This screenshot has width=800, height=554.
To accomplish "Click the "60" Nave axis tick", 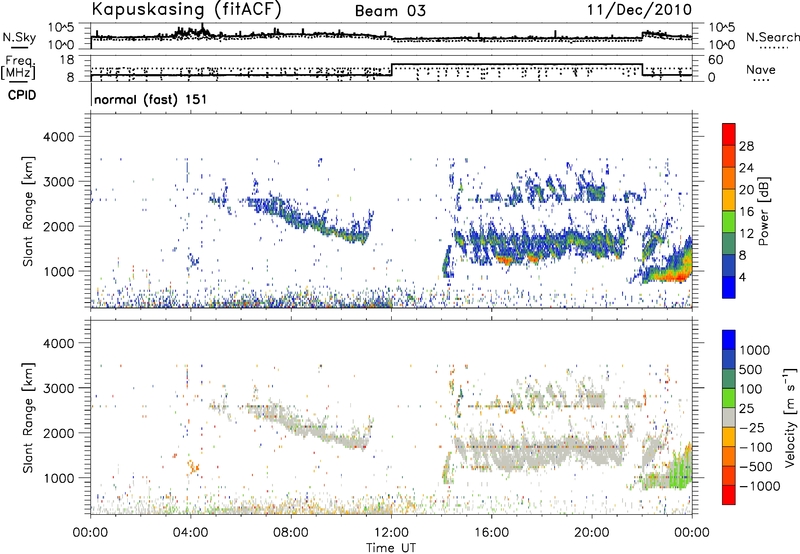I will pos(716,60).
